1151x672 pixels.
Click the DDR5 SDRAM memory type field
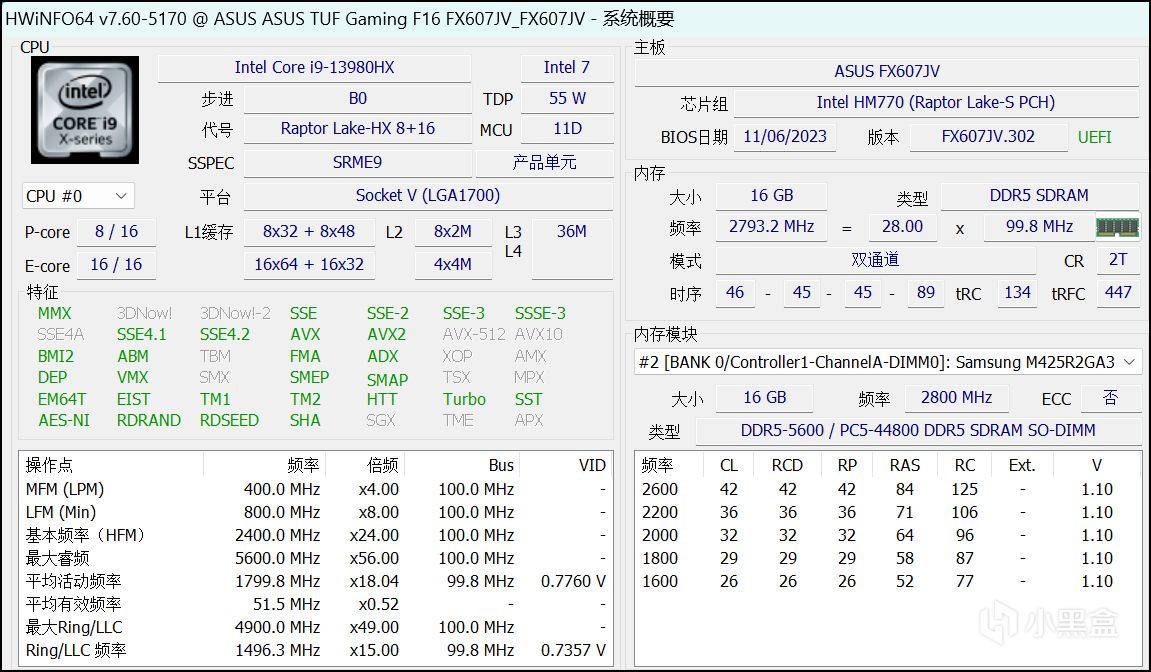[1038, 196]
